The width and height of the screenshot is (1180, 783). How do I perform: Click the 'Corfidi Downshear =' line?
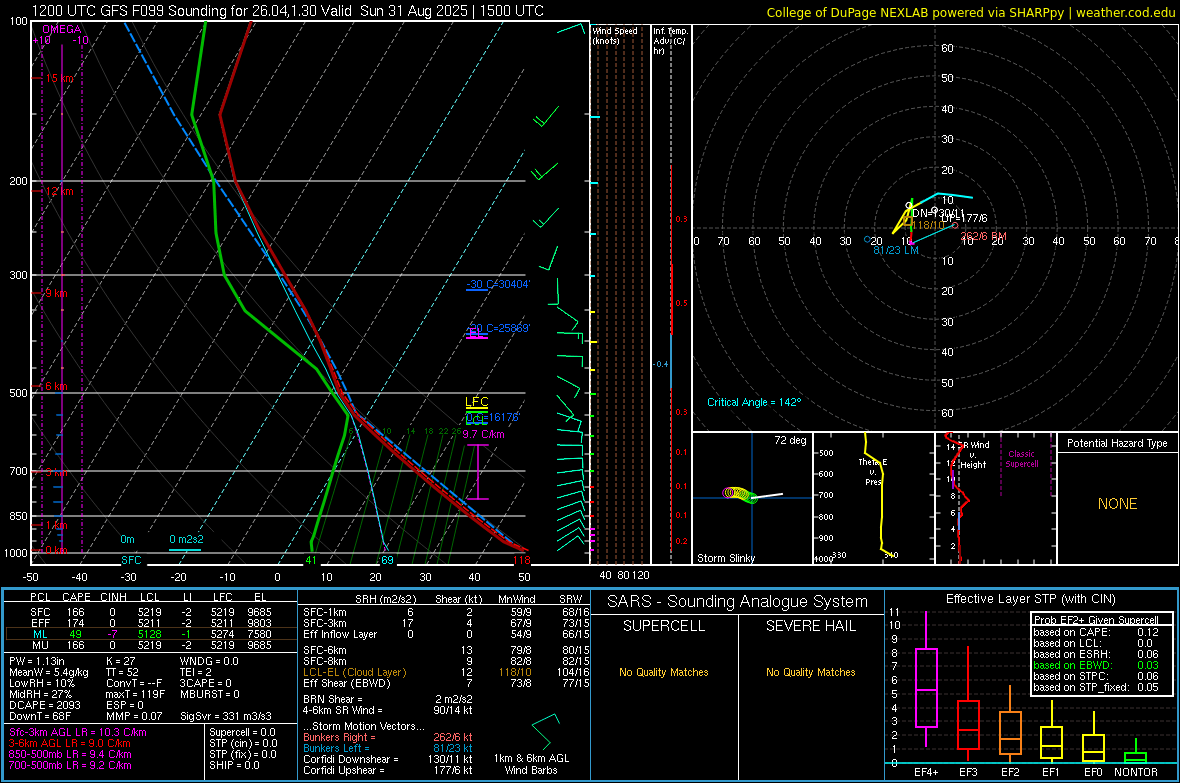(388, 759)
